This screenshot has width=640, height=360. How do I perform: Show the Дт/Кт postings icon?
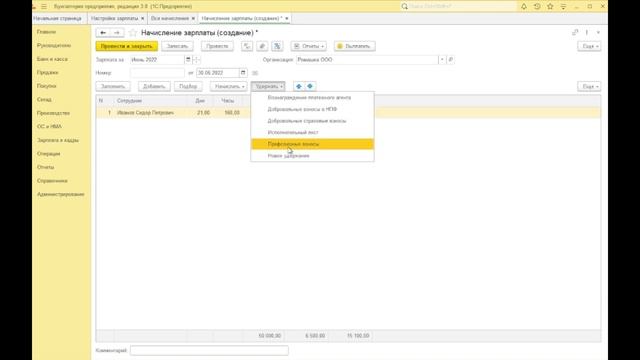[x=247, y=46]
